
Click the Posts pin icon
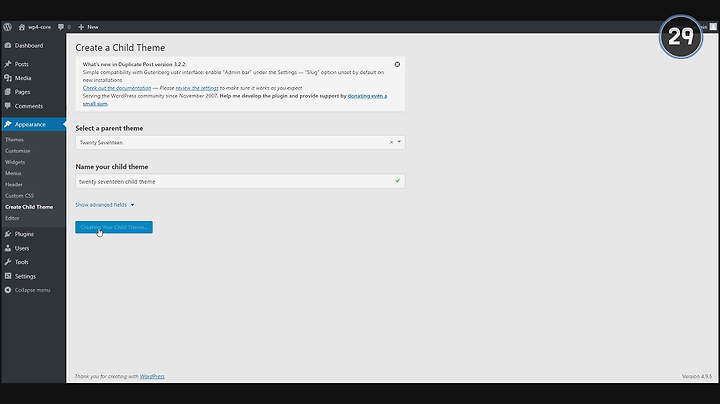point(8,64)
